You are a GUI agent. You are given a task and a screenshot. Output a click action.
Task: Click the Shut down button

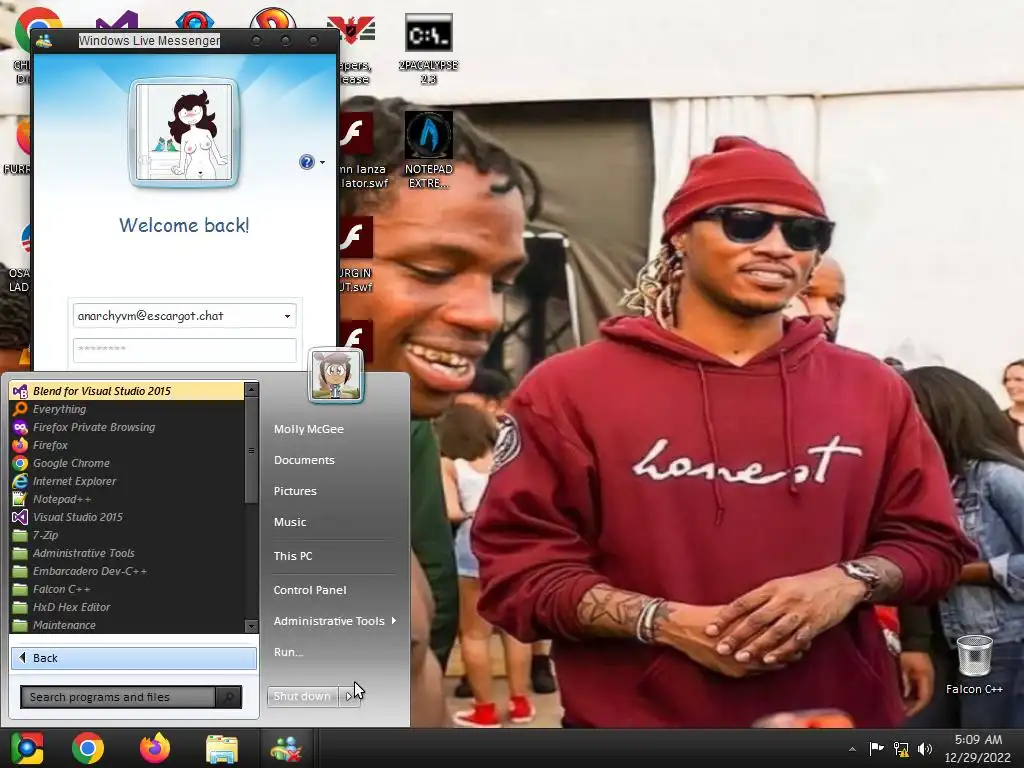[302, 696]
